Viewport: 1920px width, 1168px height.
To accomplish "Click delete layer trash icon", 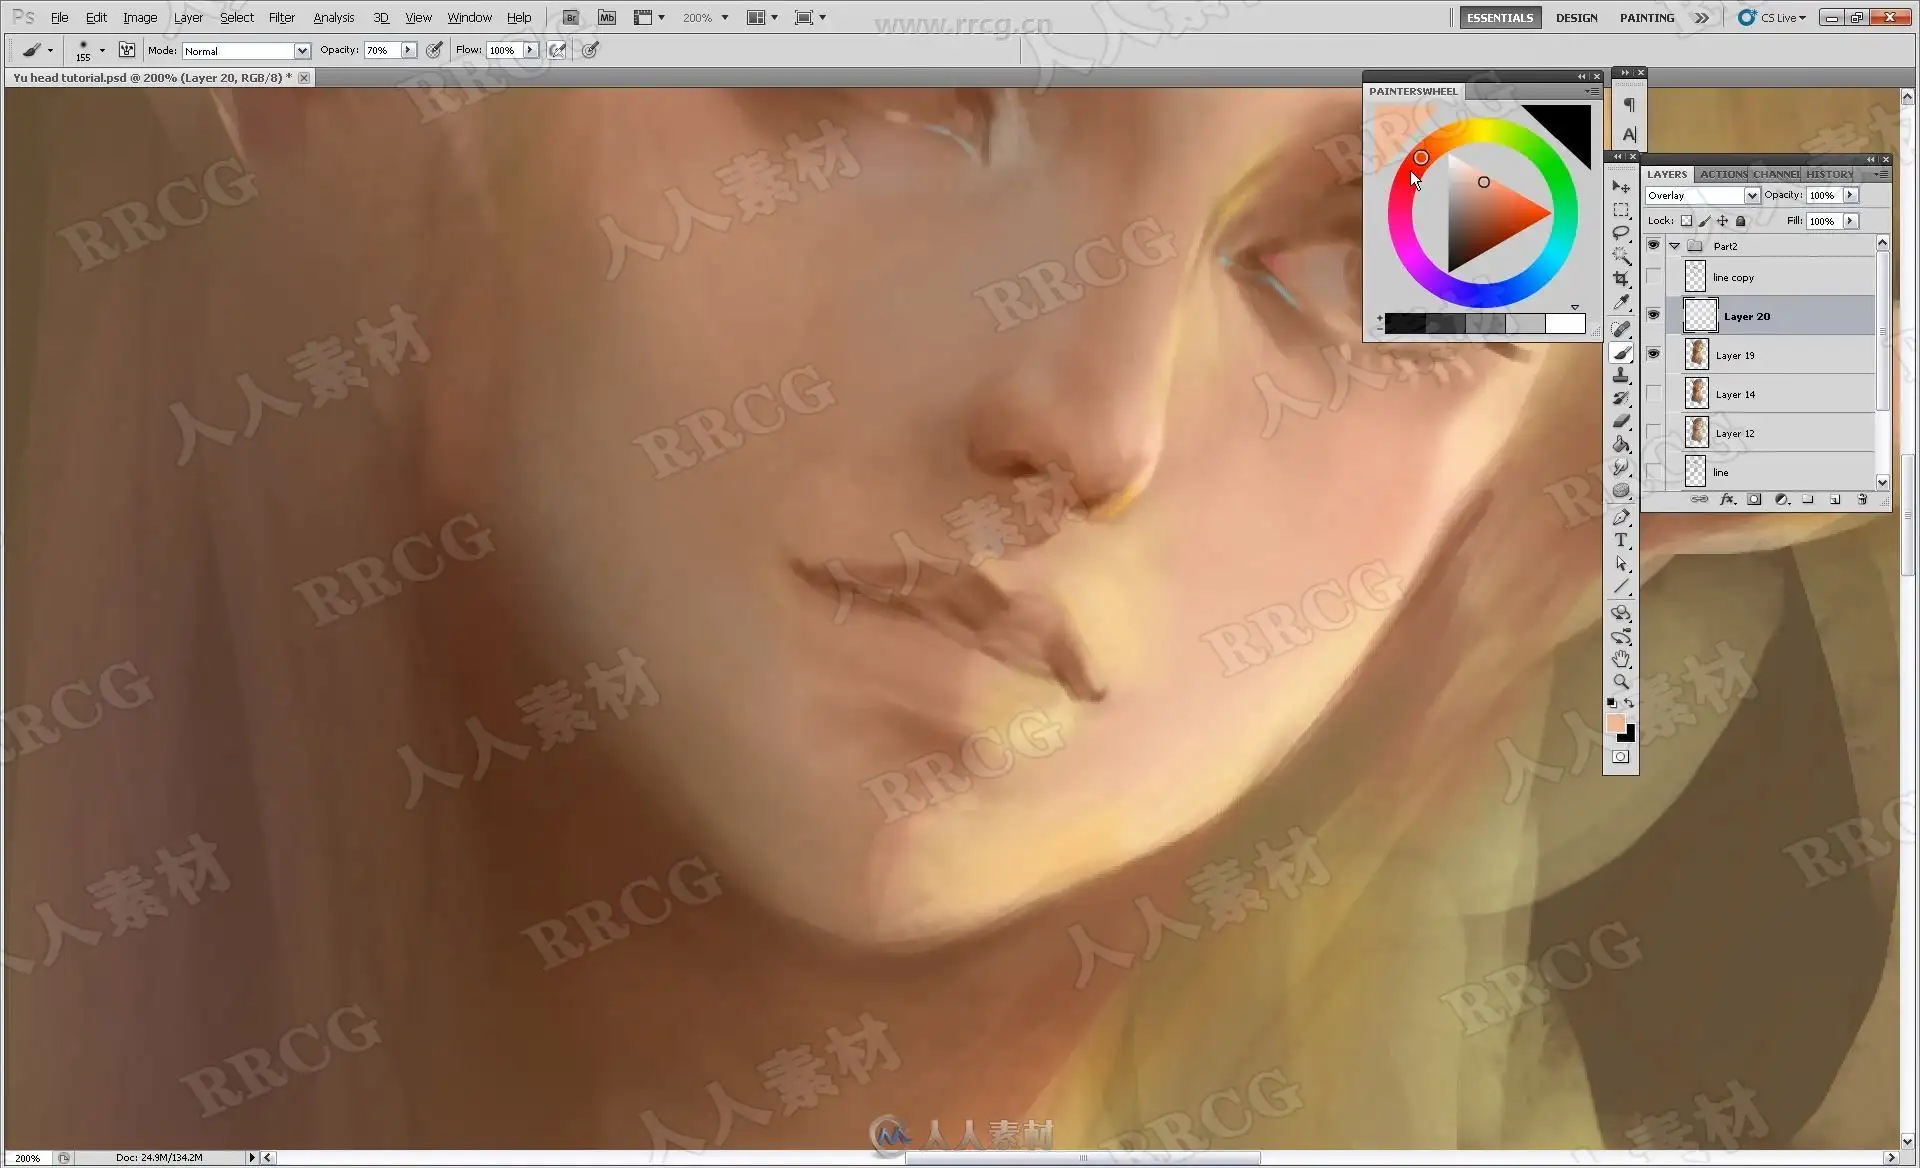I will 1862,500.
